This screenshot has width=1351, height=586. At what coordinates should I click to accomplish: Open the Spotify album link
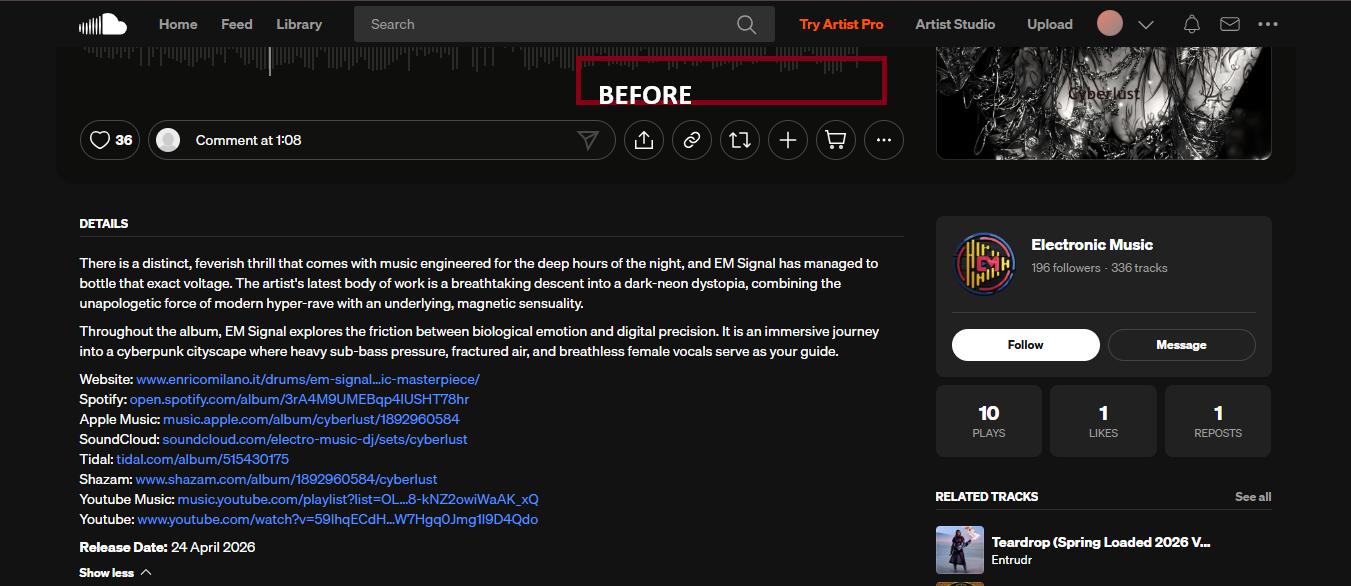point(299,399)
